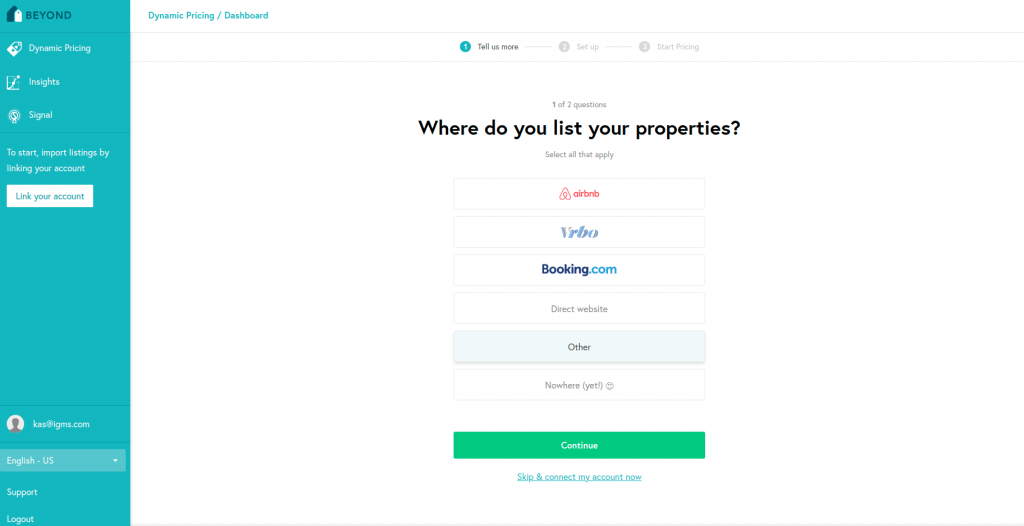
Task: Select the Booking.com listing option
Action: (x=579, y=270)
